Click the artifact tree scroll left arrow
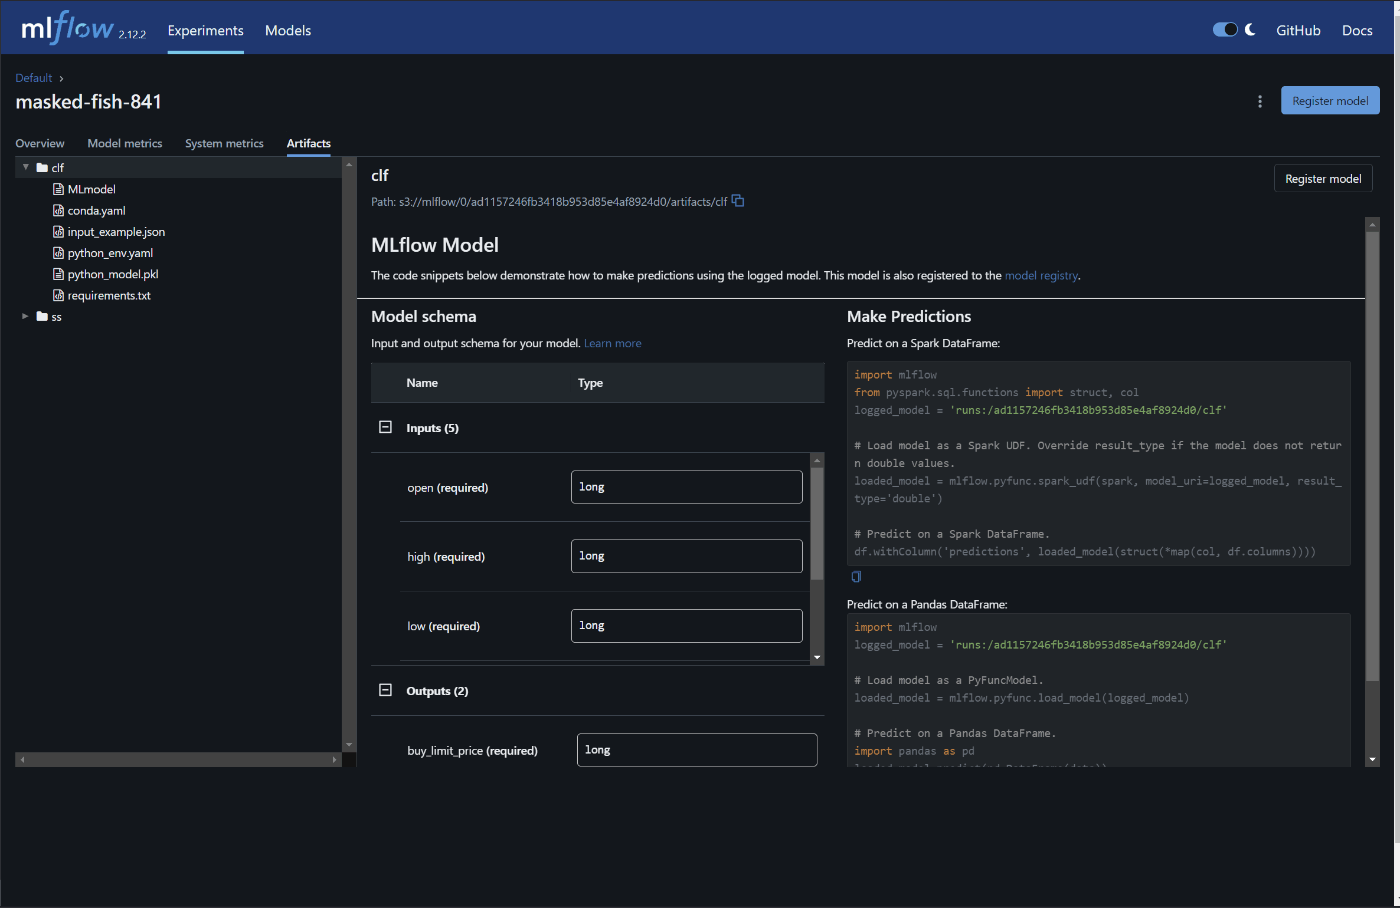The image size is (1400, 908). [x=22, y=760]
